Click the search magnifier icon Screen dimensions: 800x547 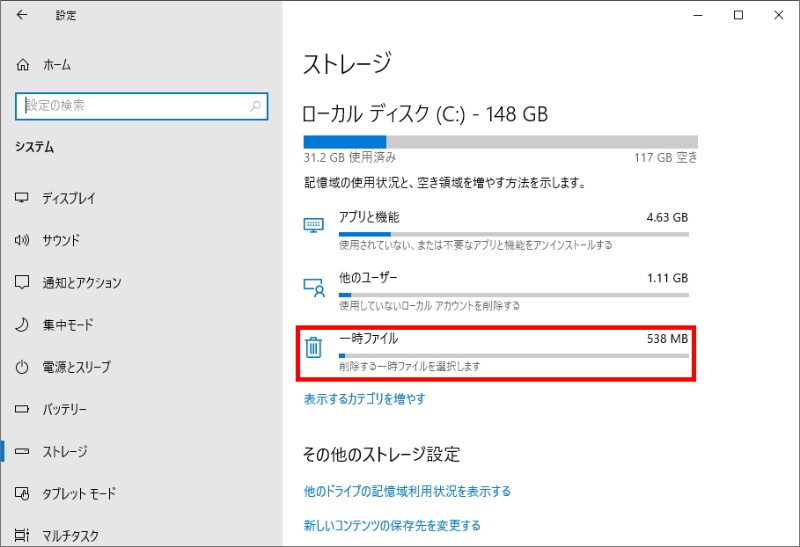[x=255, y=106]
